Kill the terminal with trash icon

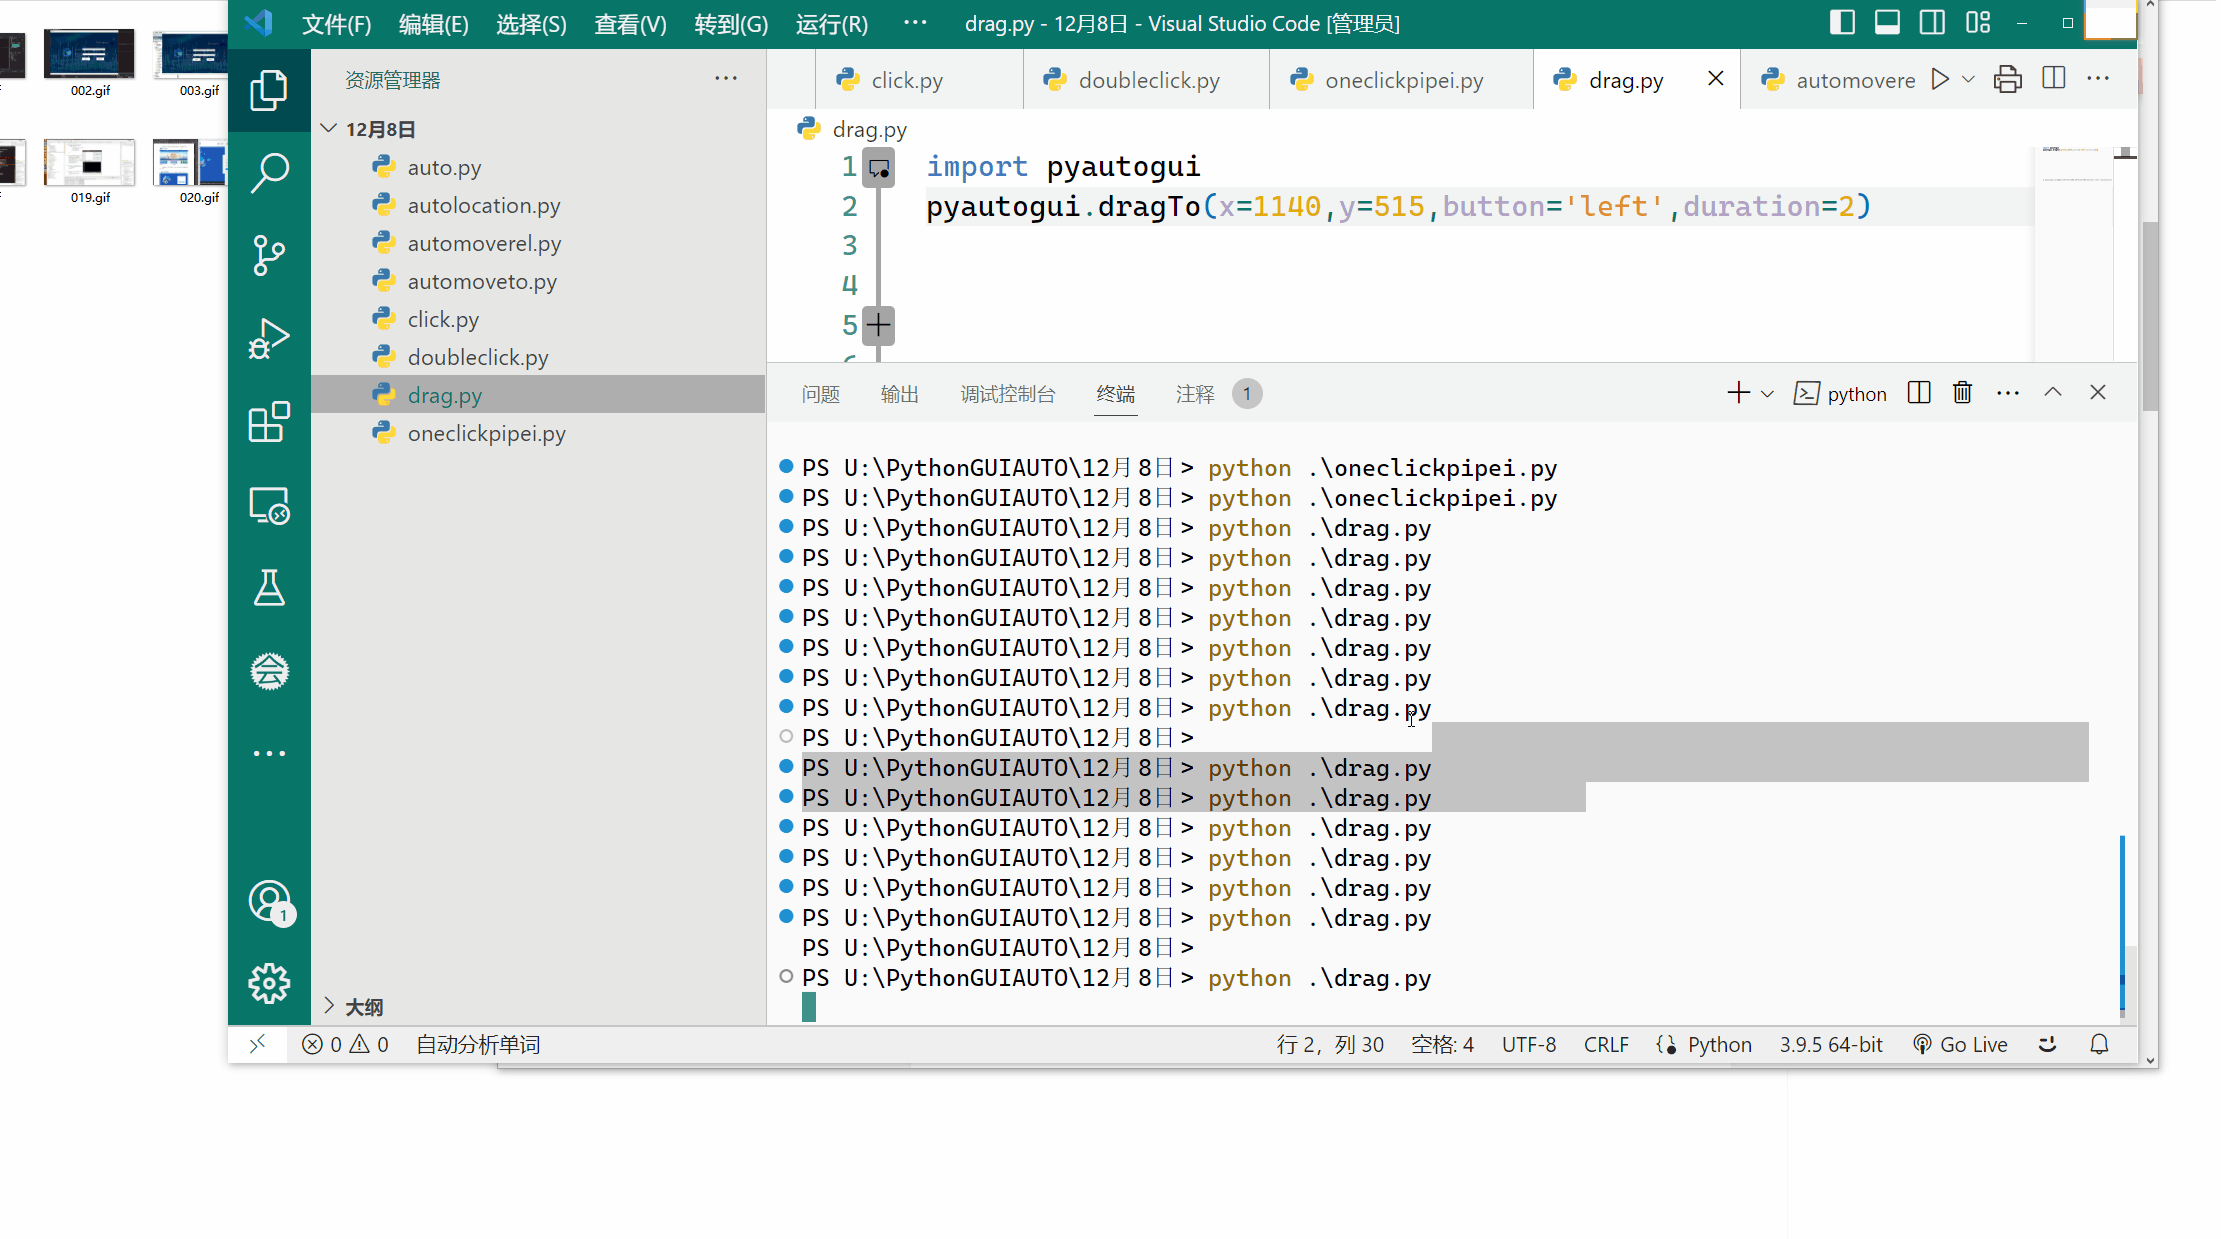tap(1962, 393)
